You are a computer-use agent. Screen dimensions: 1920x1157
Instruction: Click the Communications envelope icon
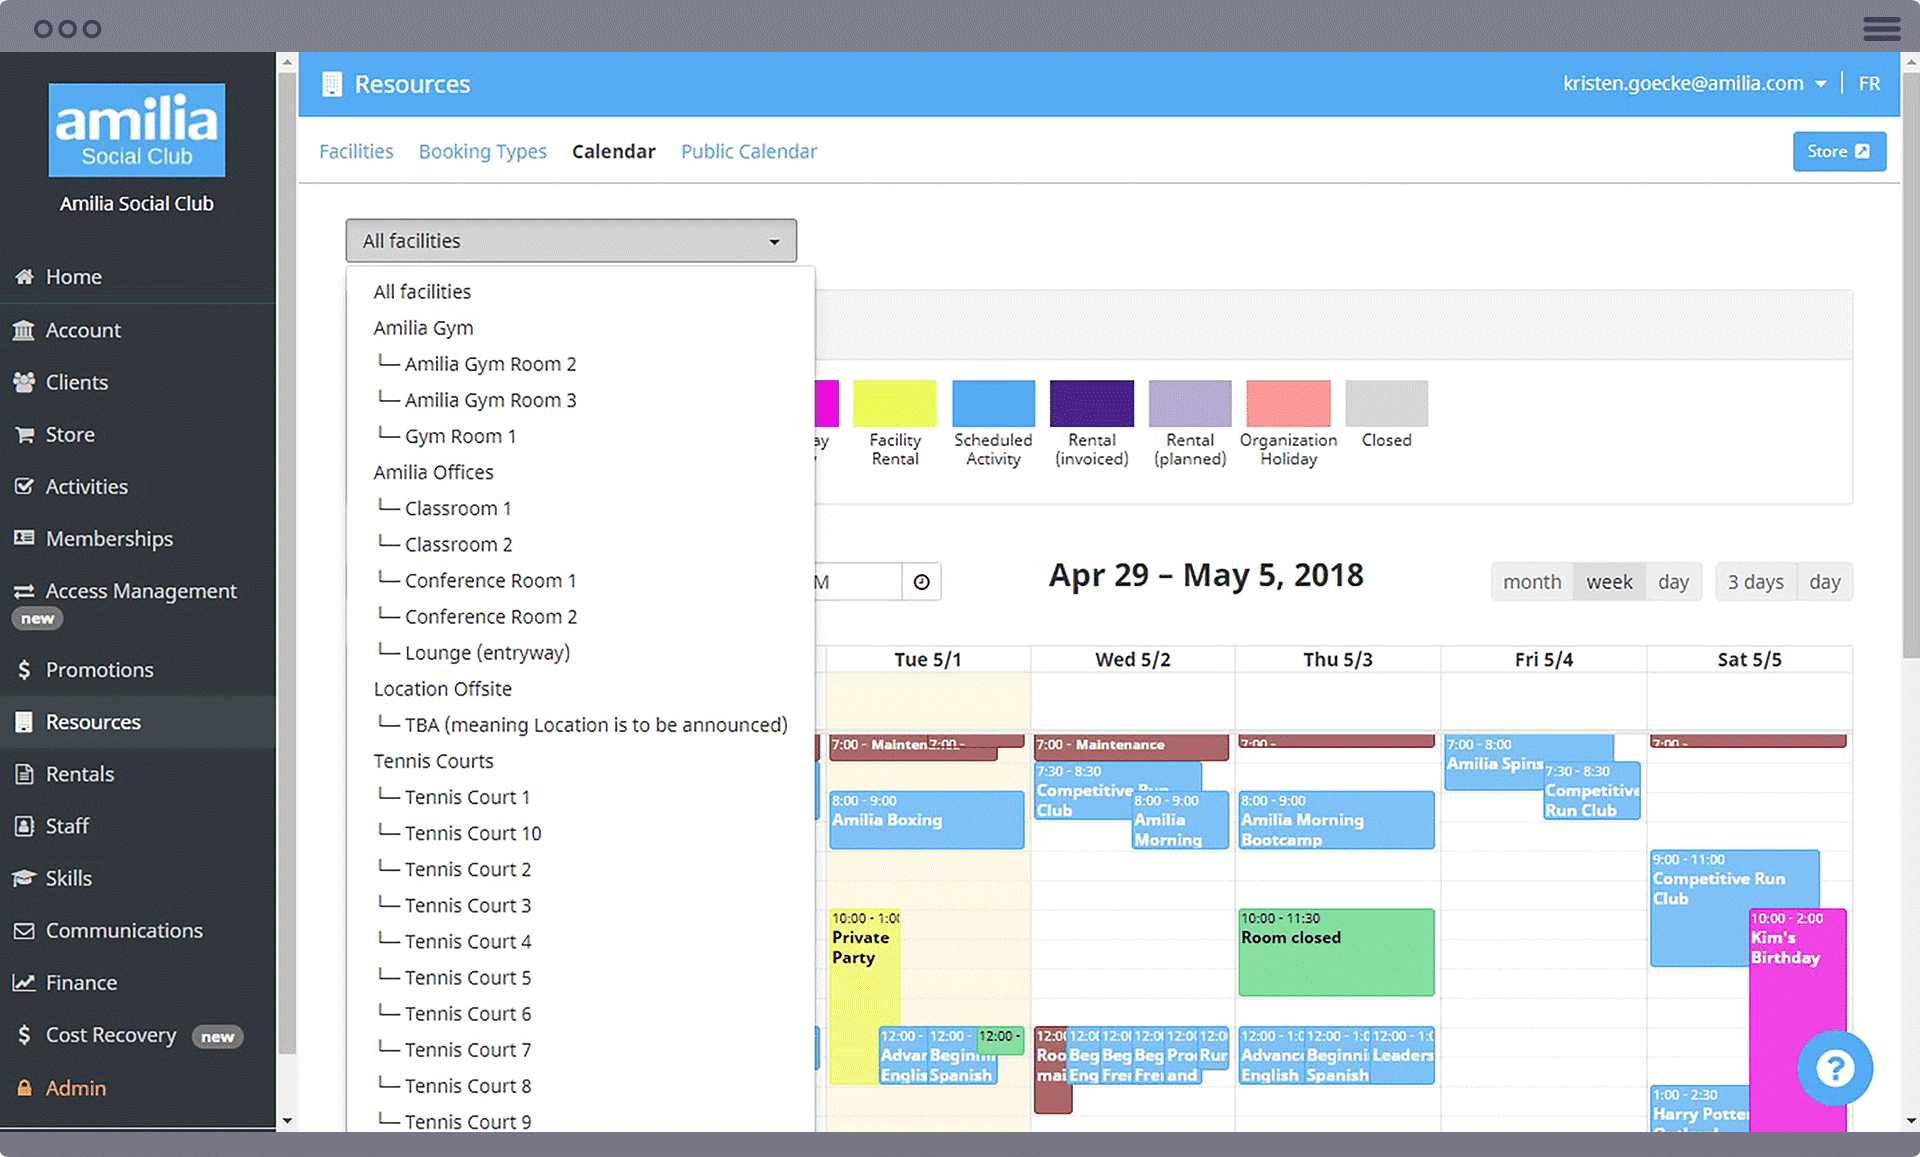coord(24,931)
